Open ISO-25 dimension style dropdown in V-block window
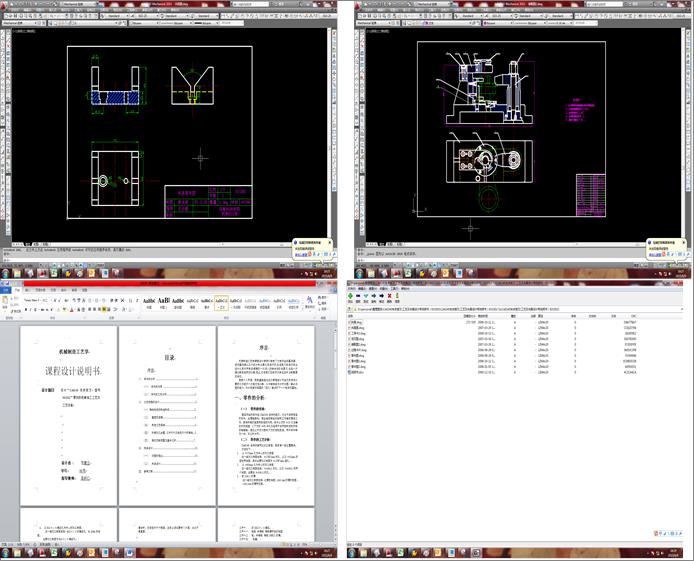694x561 pixels. tap(144, 16)
